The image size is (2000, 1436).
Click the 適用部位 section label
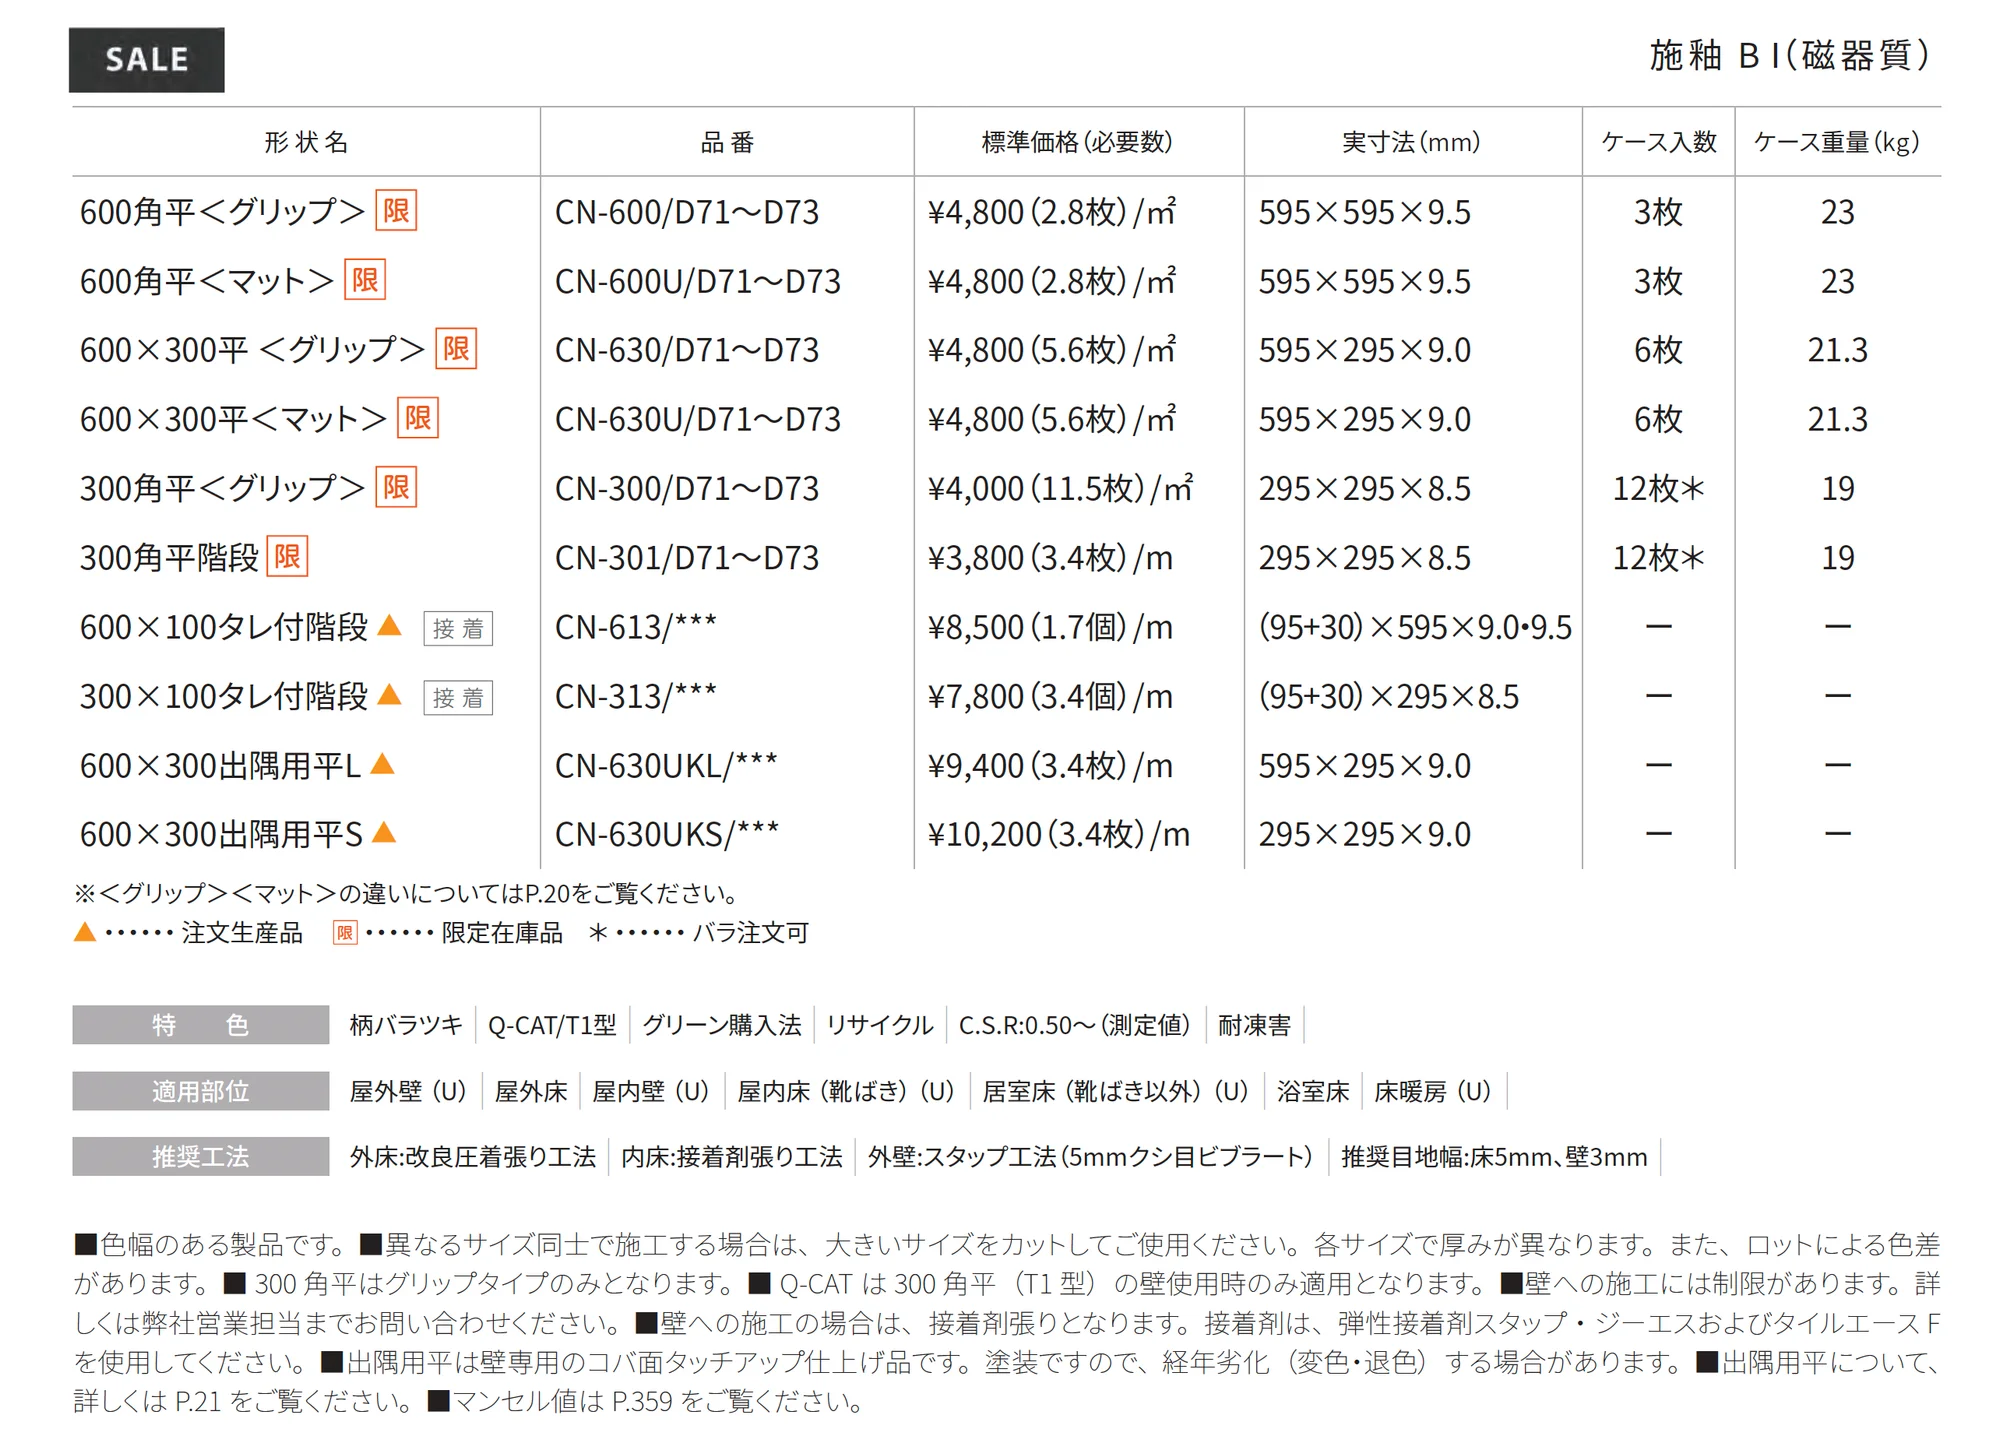tap(201, 1091)
